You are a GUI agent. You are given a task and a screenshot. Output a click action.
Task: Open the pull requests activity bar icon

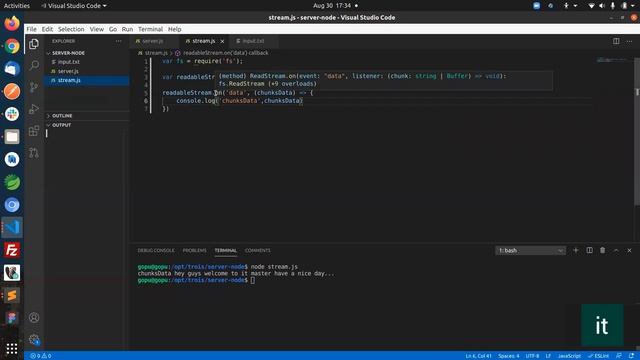click(x=34, y=153)
